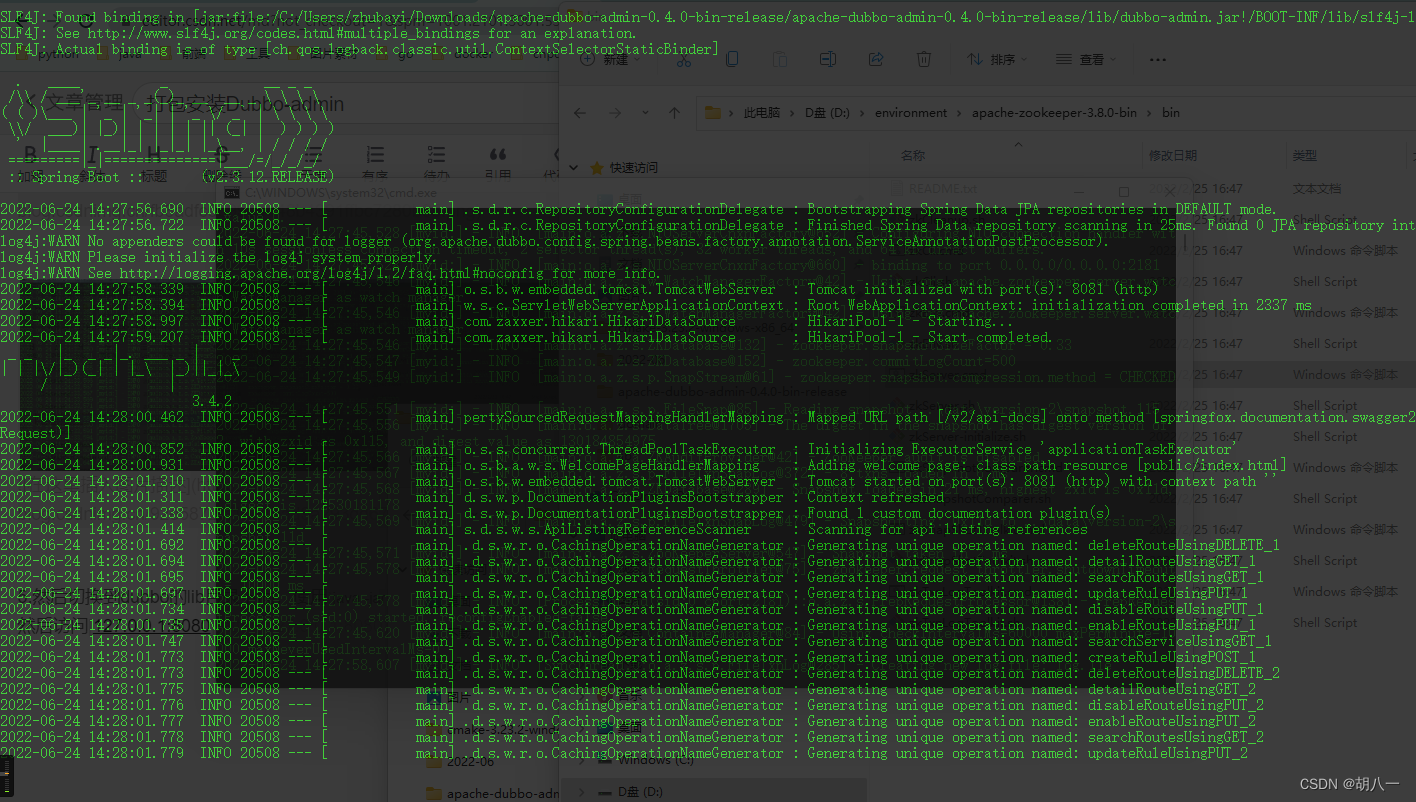Open the 新建 menu in File Explorer
The image size is (1416, 802).
(608, 60)
